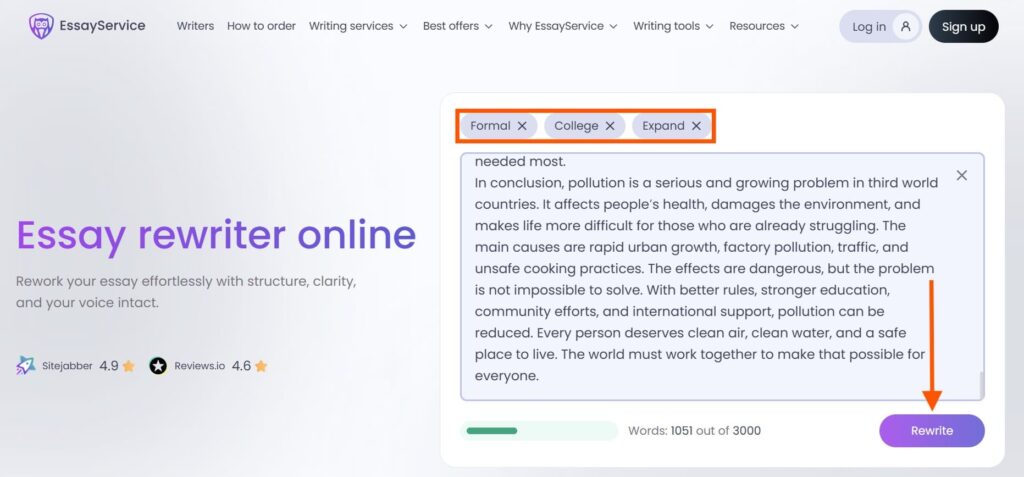Click the Expand tag label

click(664, 126)
